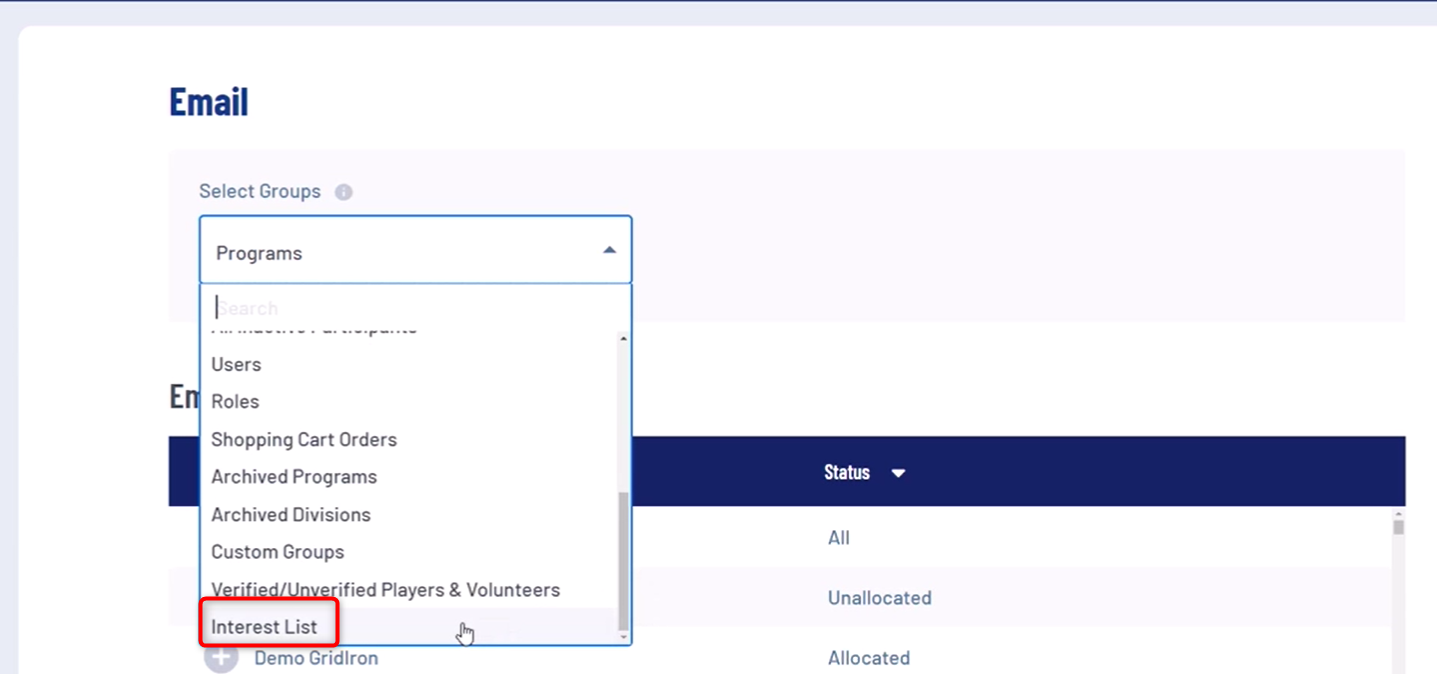Image resolution: width=1437 pixels, height=674 pixels.
Task: Select Custom Groups option
Action: [278, 552]
